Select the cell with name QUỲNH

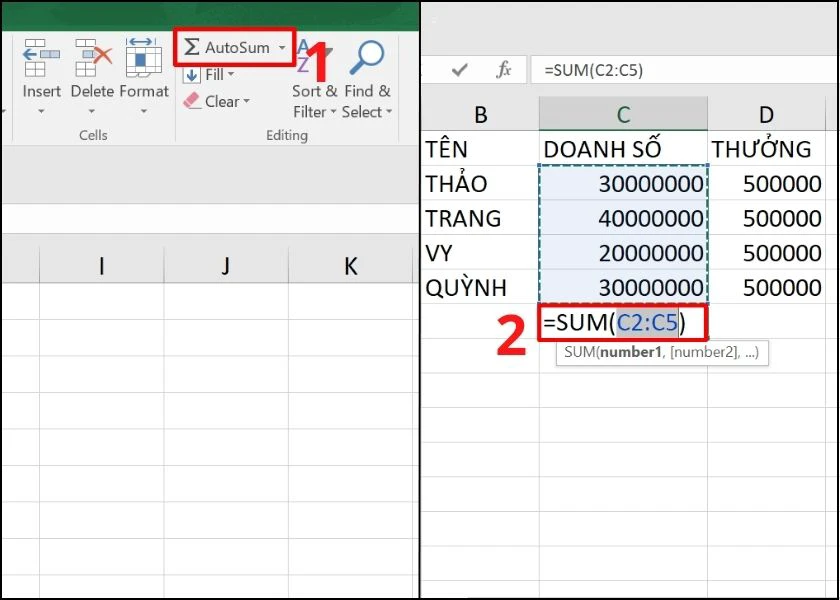coord(481,287)
